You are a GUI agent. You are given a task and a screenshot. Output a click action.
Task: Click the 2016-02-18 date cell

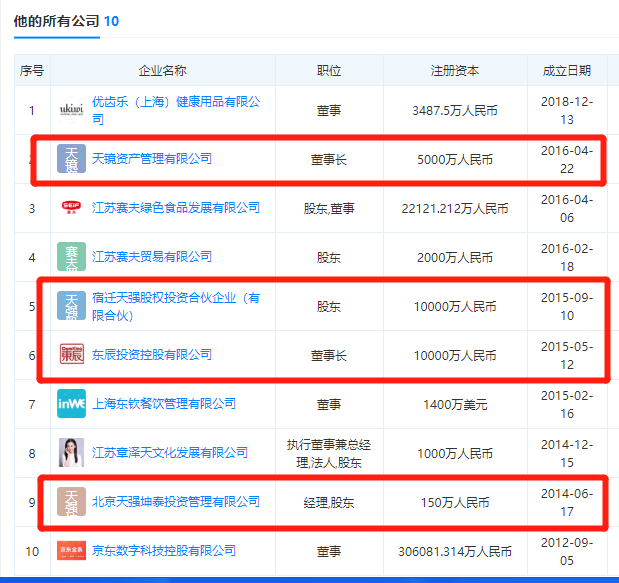(567, 257)
